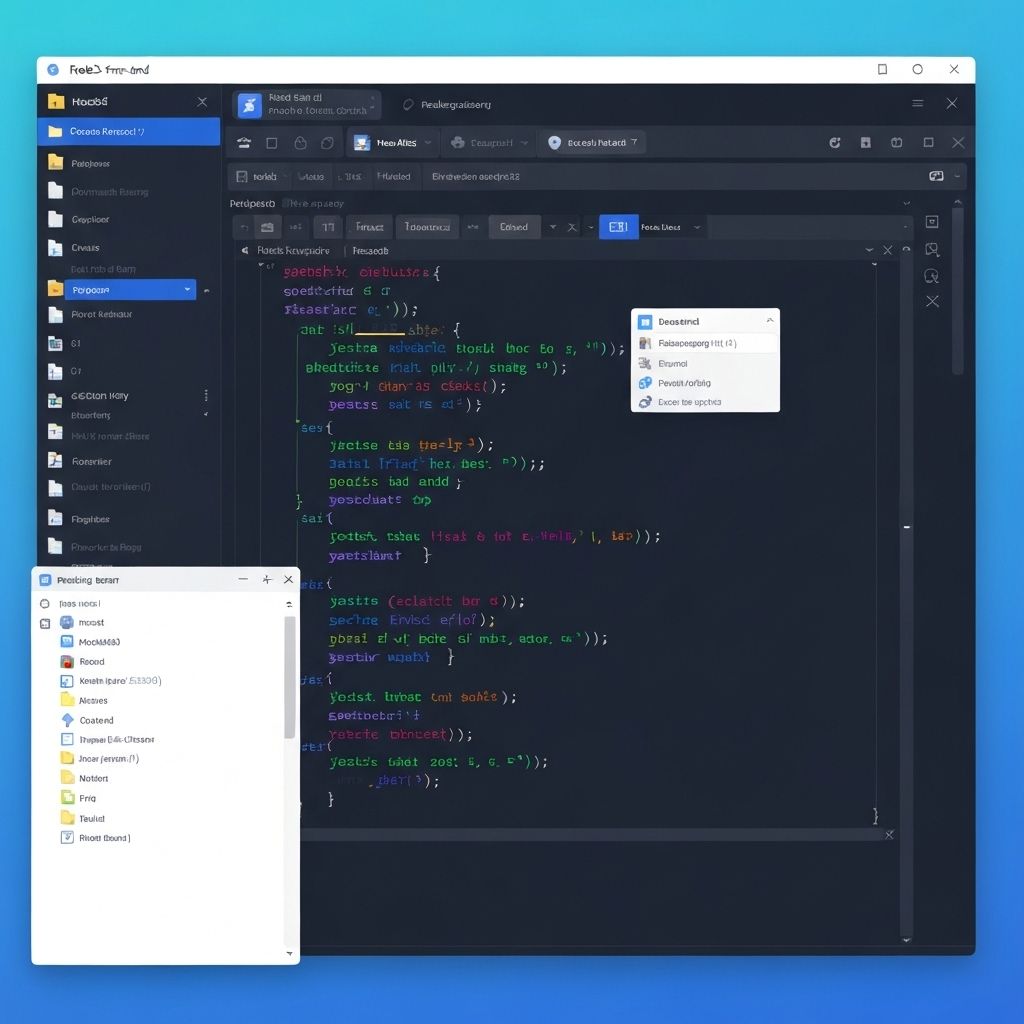
Task: Click the circular search icon in right editor gutter
Action: tap(932, 276)
